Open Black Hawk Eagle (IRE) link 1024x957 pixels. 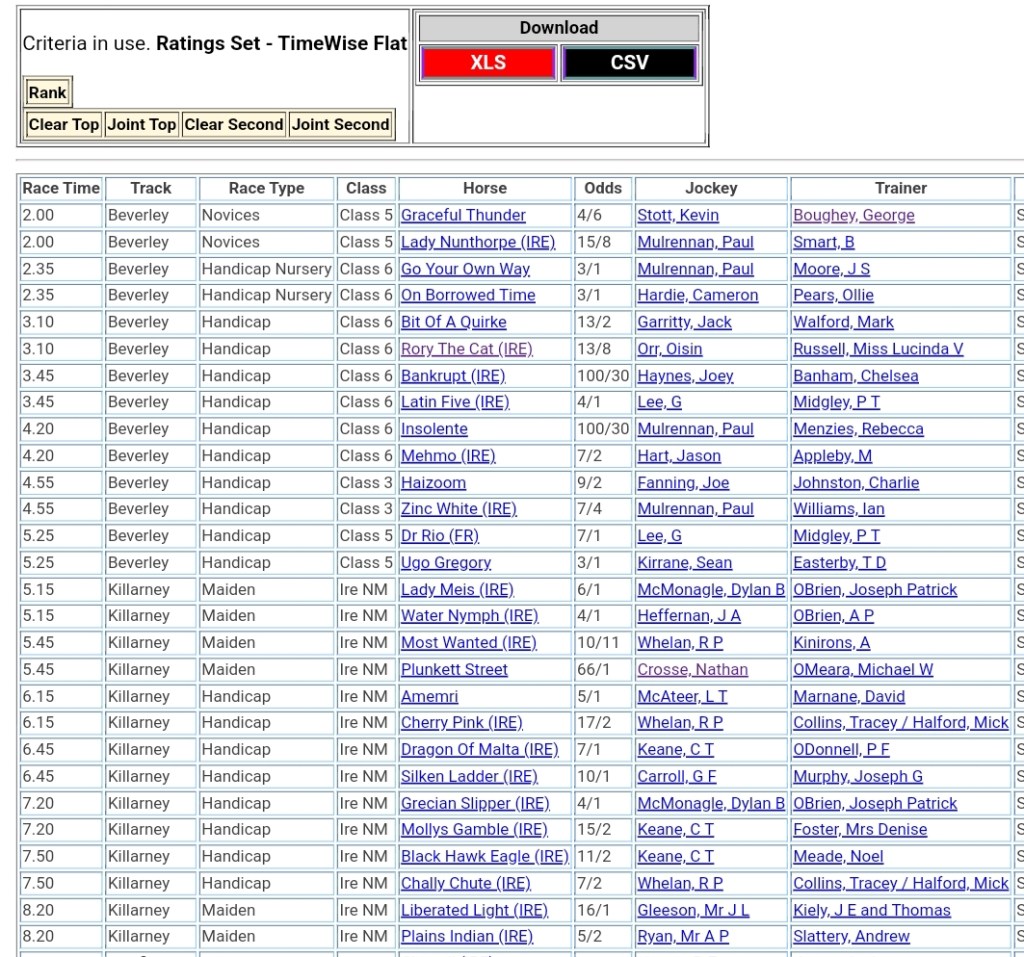click(484, 857)
